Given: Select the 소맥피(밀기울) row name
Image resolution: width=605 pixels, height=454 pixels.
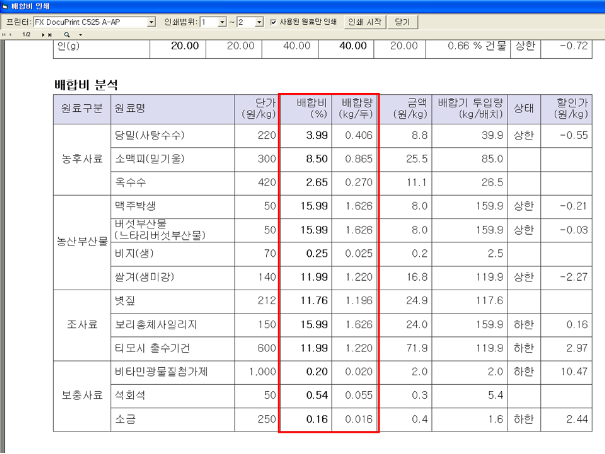Looking at the screenshot, I should pos(149,159).
